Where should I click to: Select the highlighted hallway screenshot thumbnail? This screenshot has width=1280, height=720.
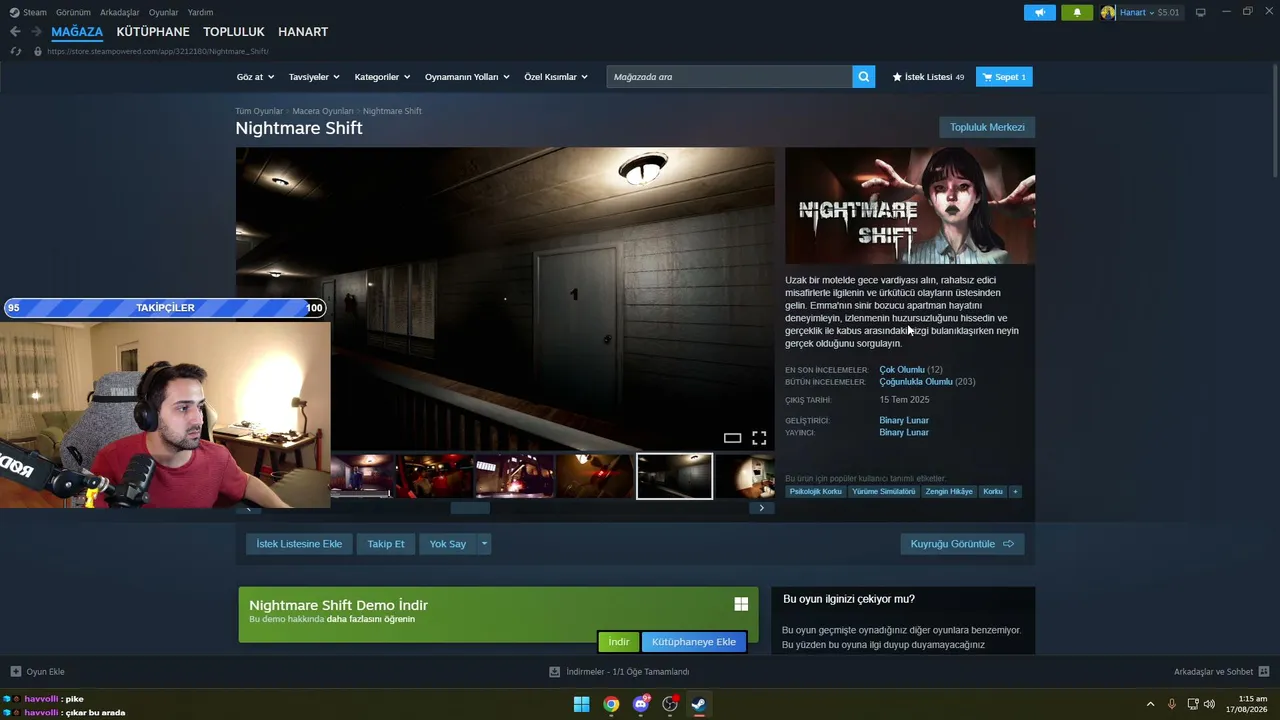pos(675,476)
